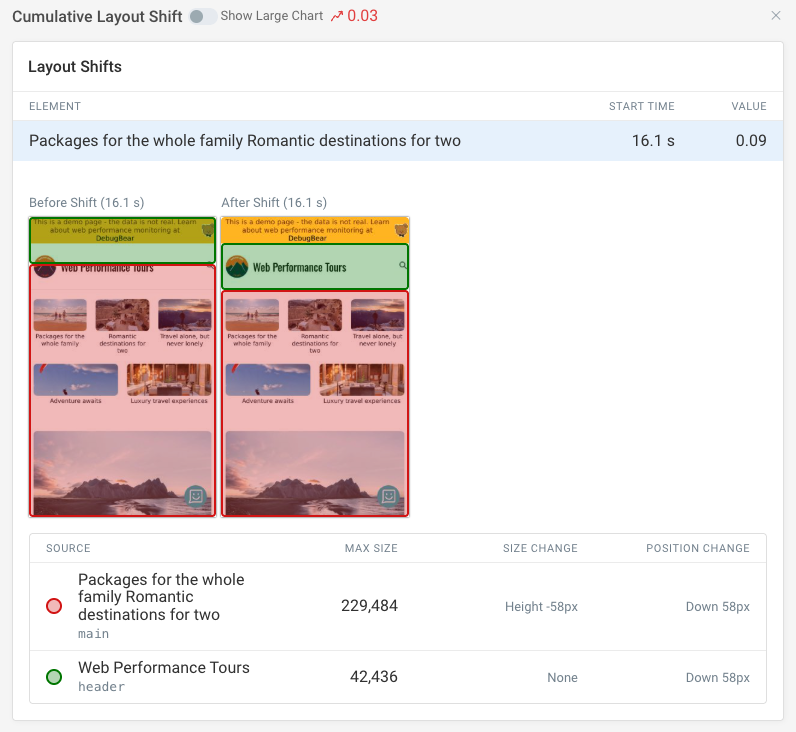
Task: Click the red trend arrow icon
Action: click(x=337, y=17)
